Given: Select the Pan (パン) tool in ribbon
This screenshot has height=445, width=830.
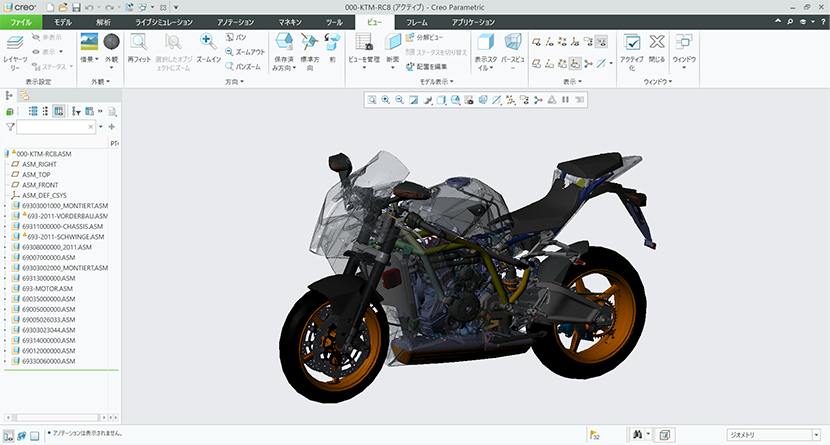Looking at the screenshot, I should [236, 37].
